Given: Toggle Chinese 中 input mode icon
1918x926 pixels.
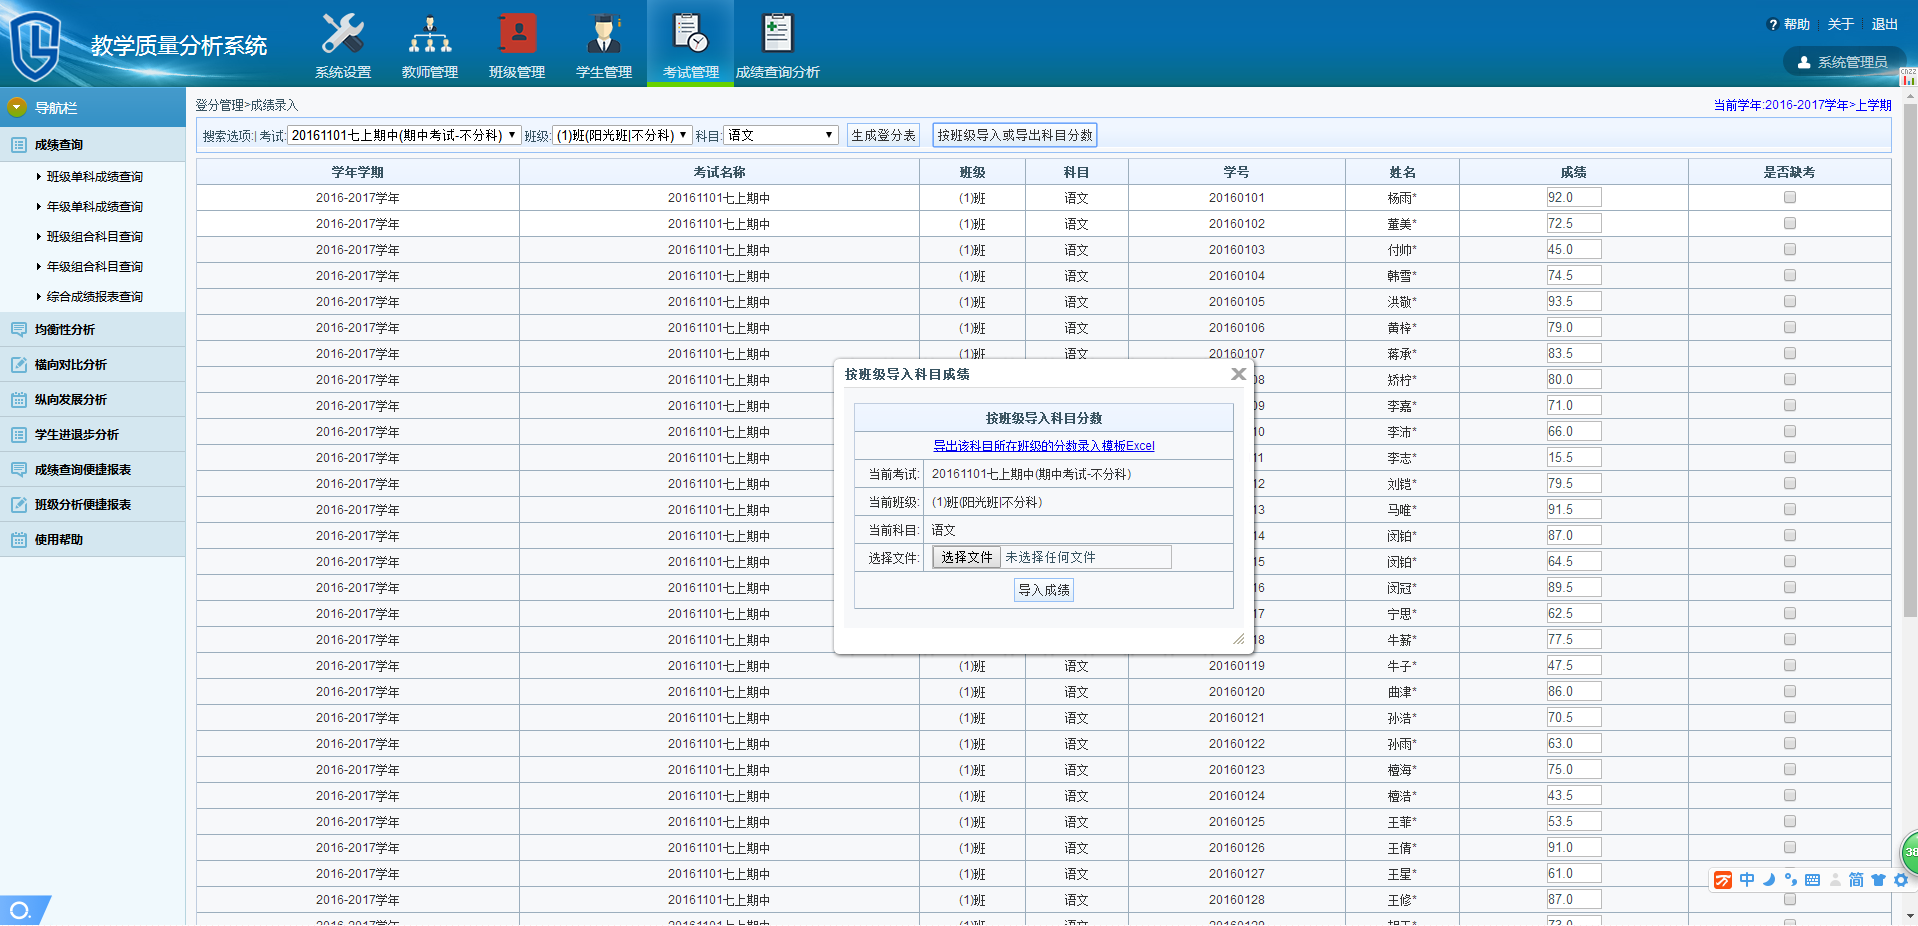Looking at the screenshot, I should coord(1747,880).
